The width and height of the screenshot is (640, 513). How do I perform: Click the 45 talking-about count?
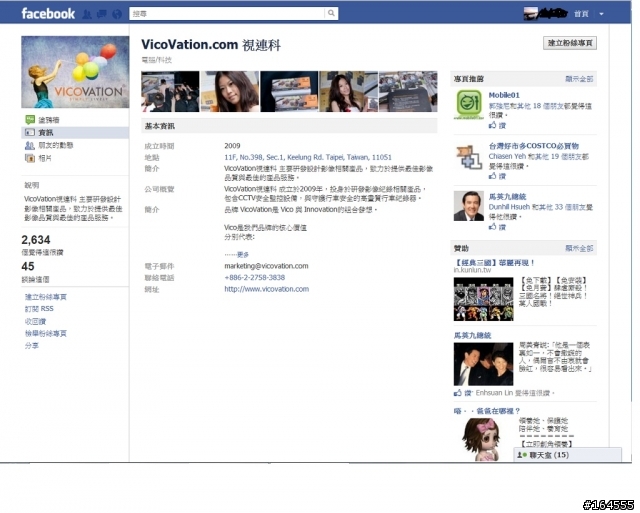pyautogui.click(x=28, y=266)
